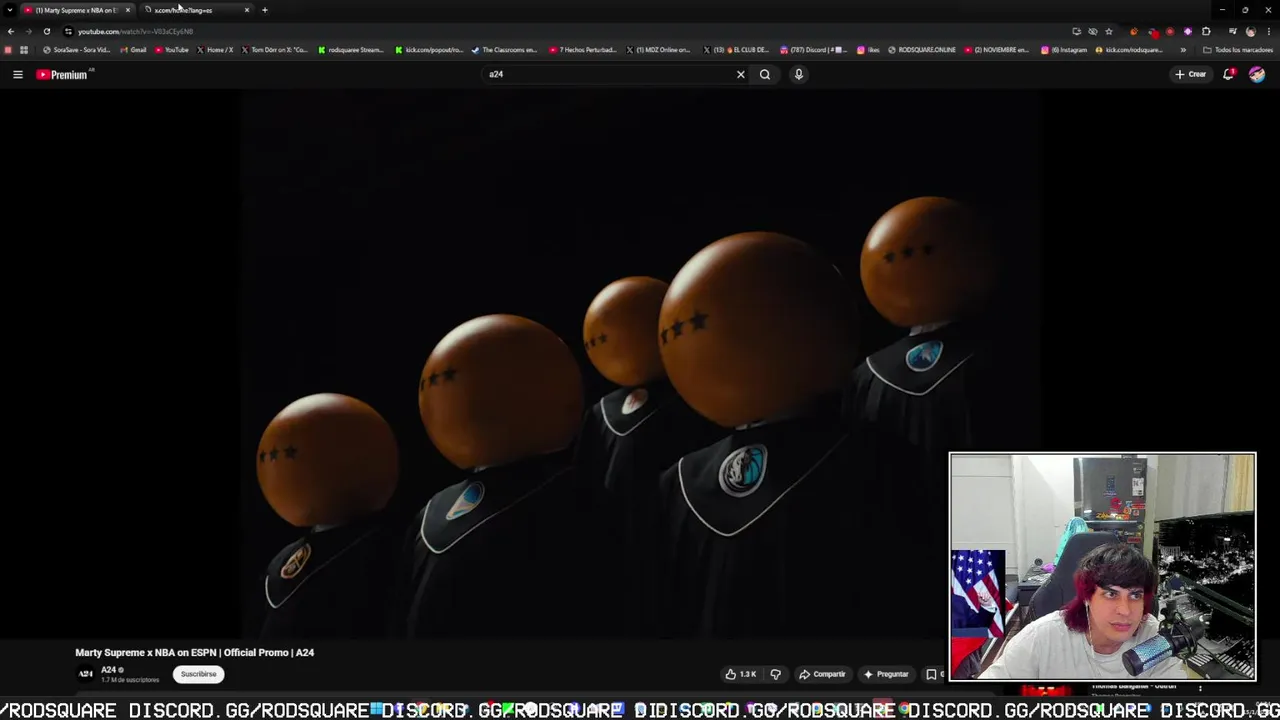The width and height of the screenshot is (1280, 720).
Task: Click the install/cast screen icon in address bar
Action: tap(1077, 31)
